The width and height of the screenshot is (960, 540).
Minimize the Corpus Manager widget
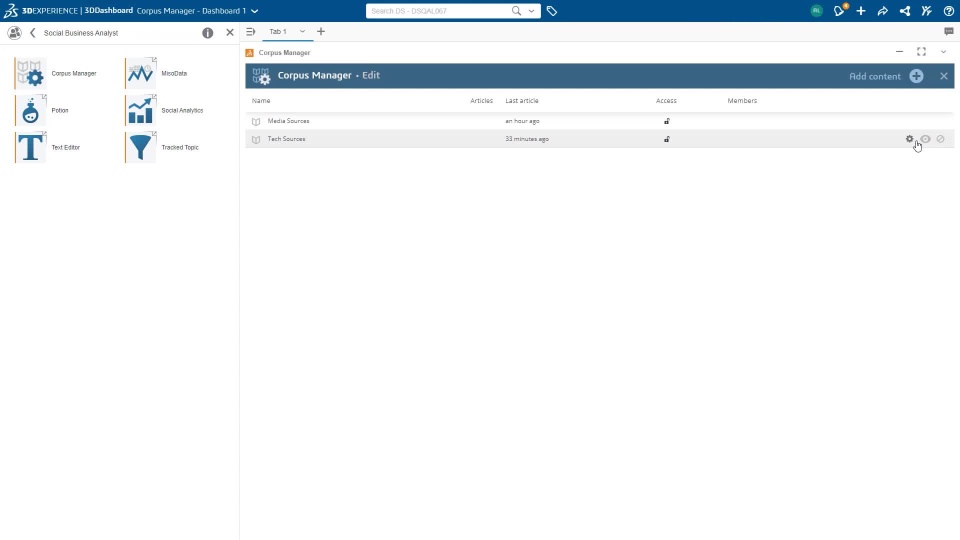[899, 52]
